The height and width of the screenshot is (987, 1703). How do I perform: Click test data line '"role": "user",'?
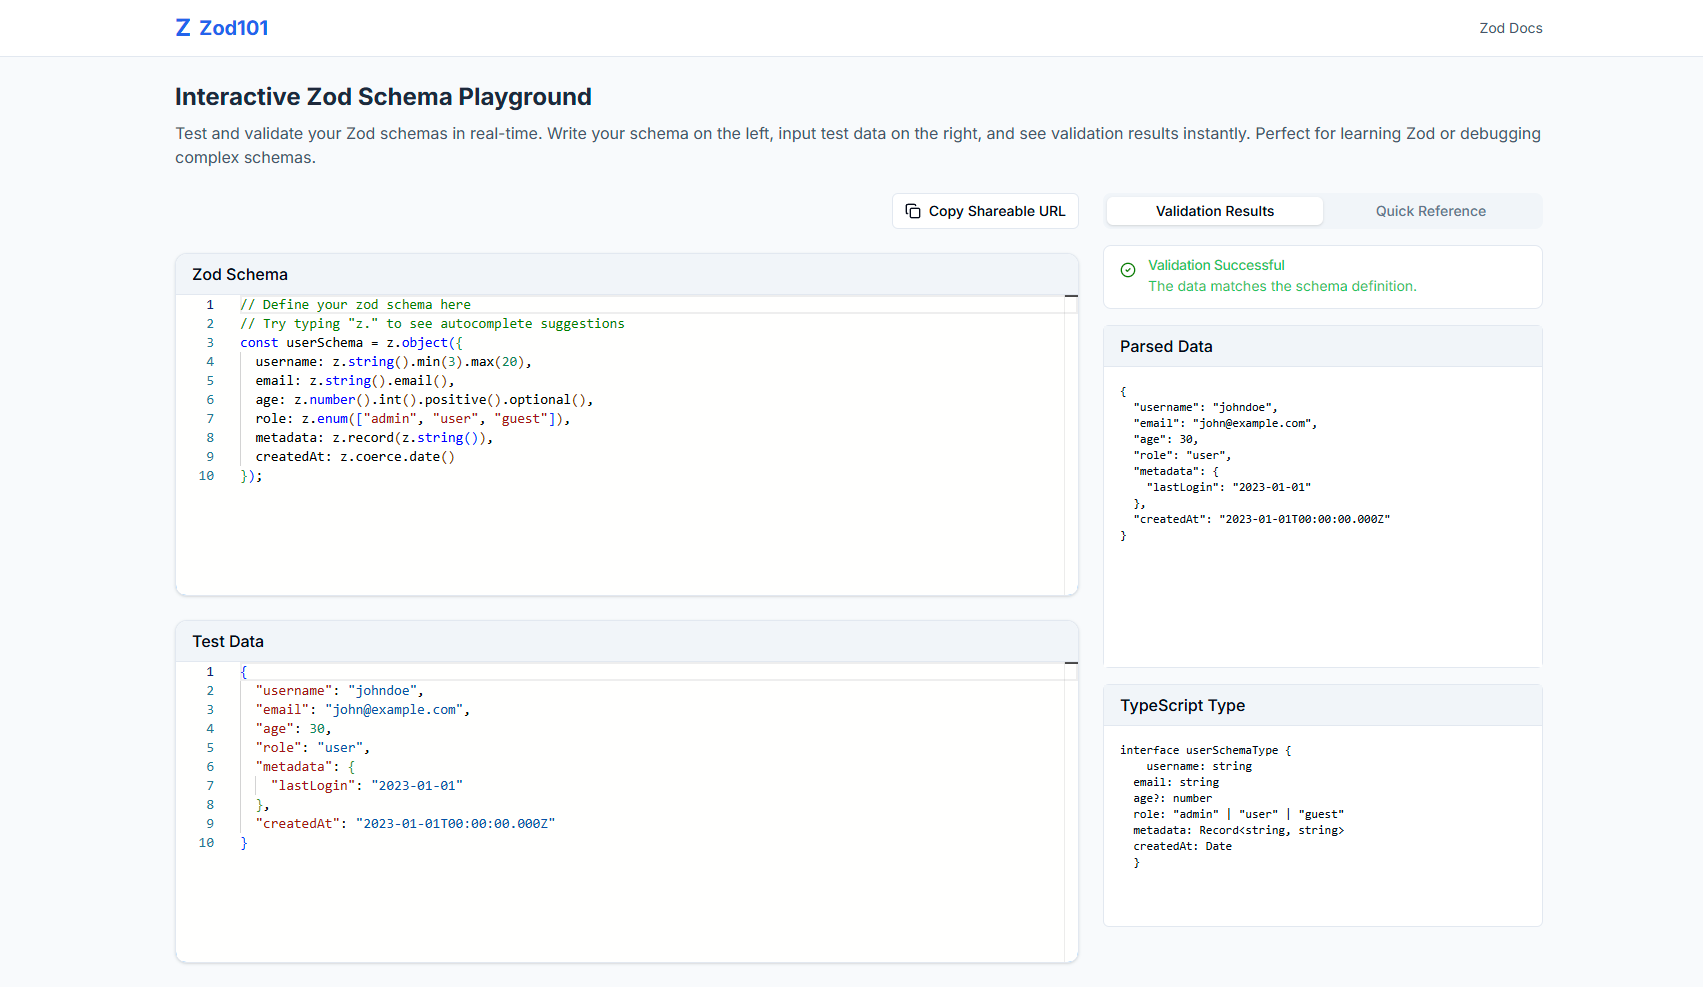click(x=312, y=748)
